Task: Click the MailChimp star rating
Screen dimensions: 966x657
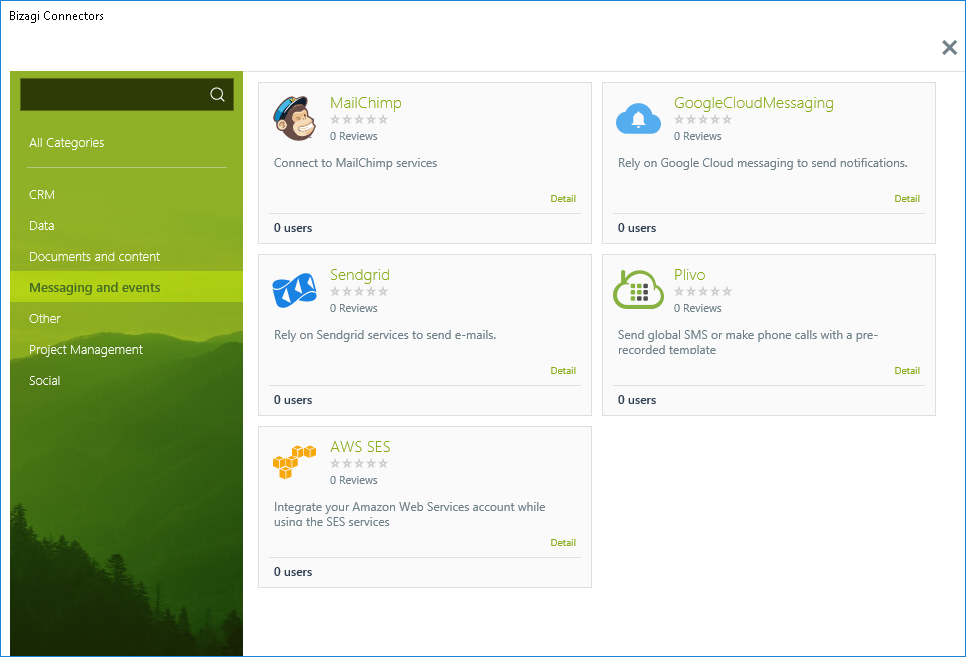Action: pyautogui.click(x=359, y=120)
